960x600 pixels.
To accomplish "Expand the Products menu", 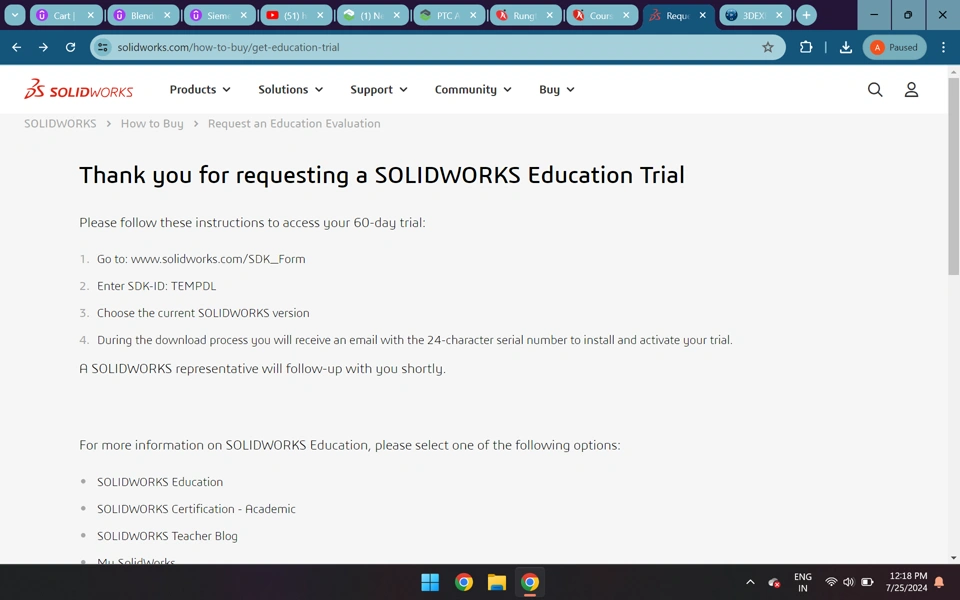I will pyautogui.click(x=200, y=89).
